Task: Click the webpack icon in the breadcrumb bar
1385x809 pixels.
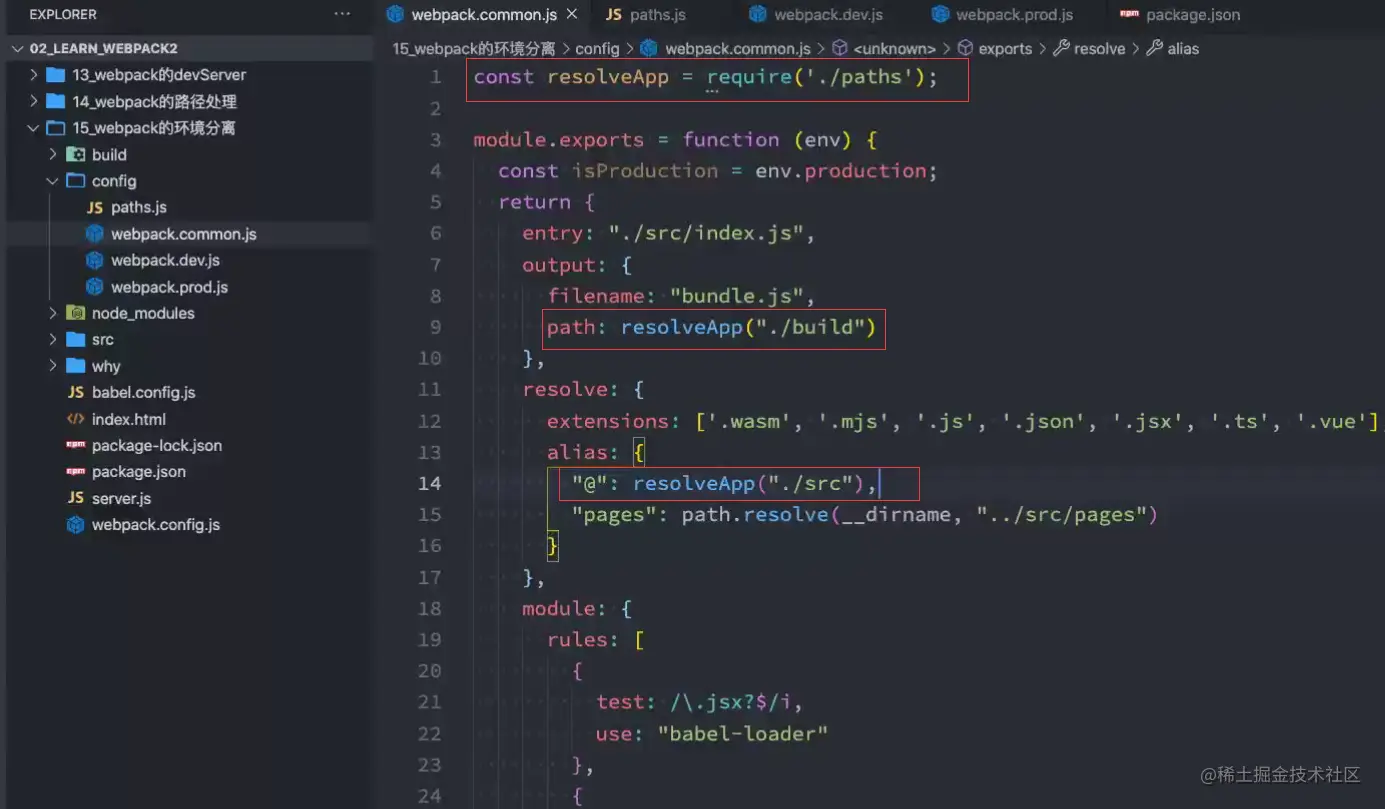Action: click(x=649, y=48)
